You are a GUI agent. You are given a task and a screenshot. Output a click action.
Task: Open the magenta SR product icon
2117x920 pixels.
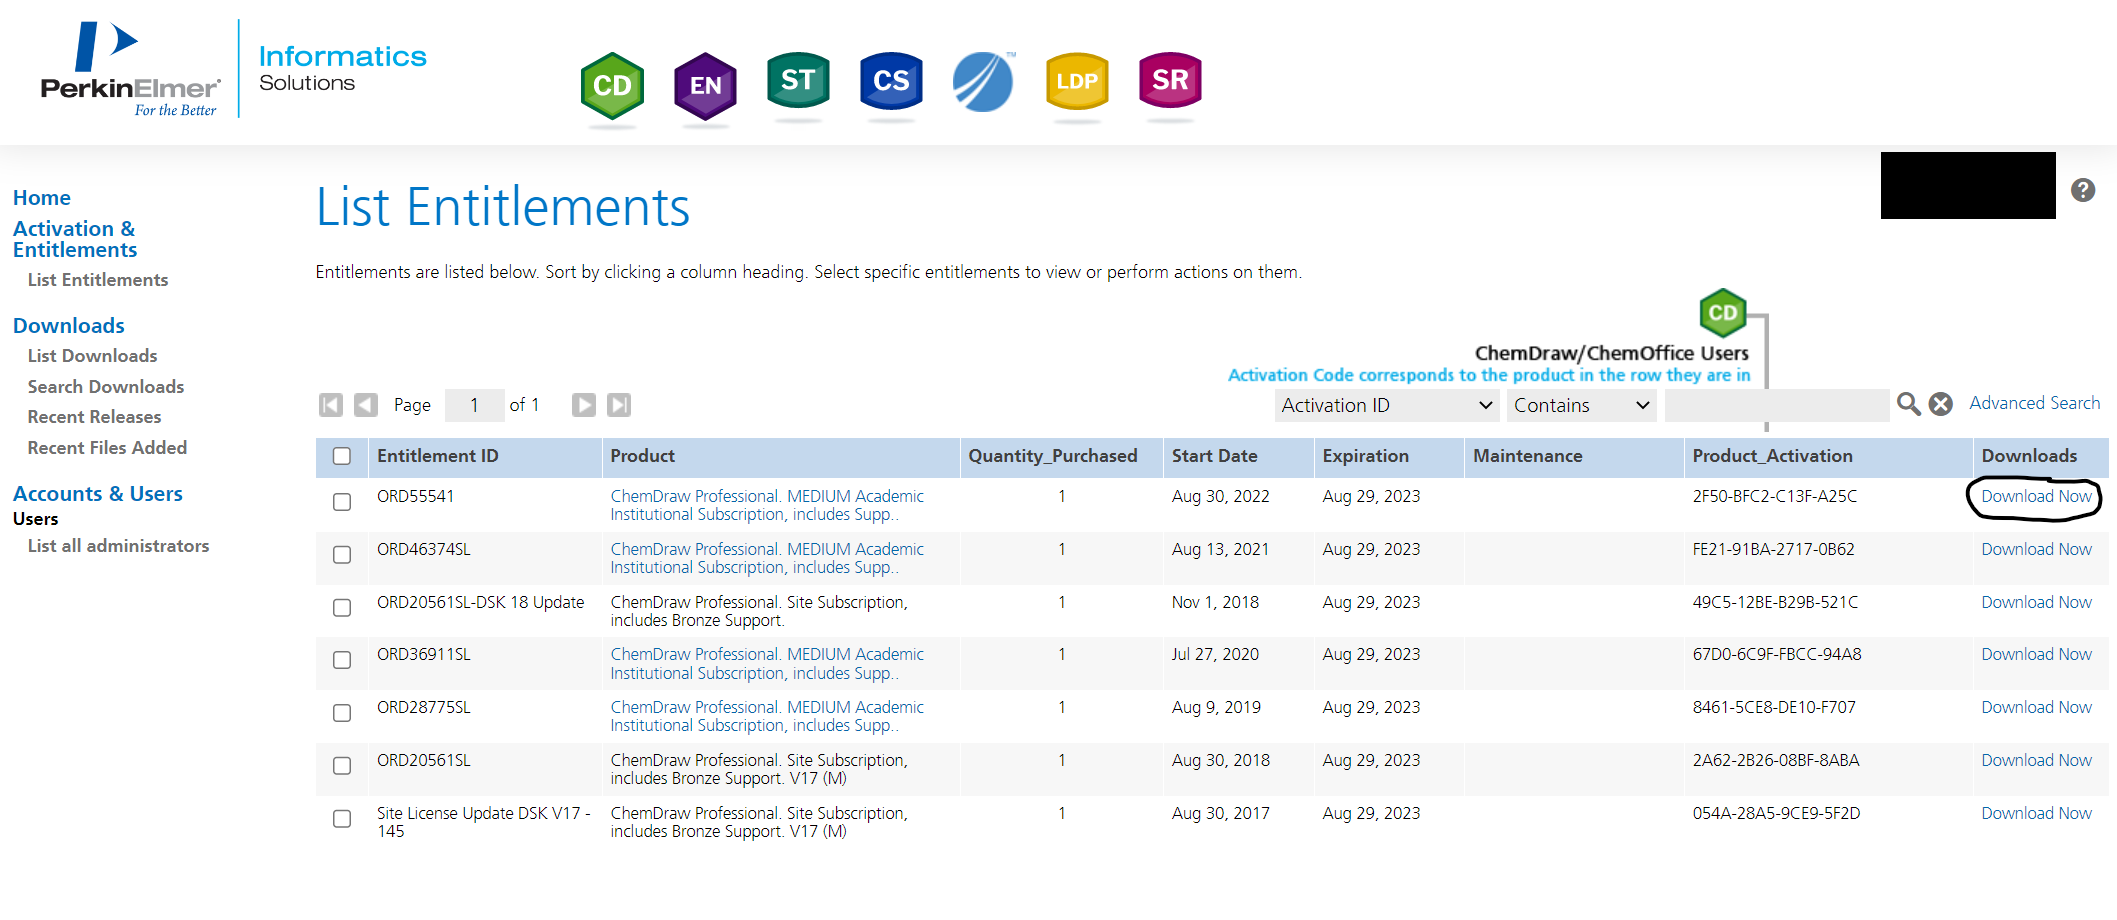pyautogui.click(x=1170, y=80)
